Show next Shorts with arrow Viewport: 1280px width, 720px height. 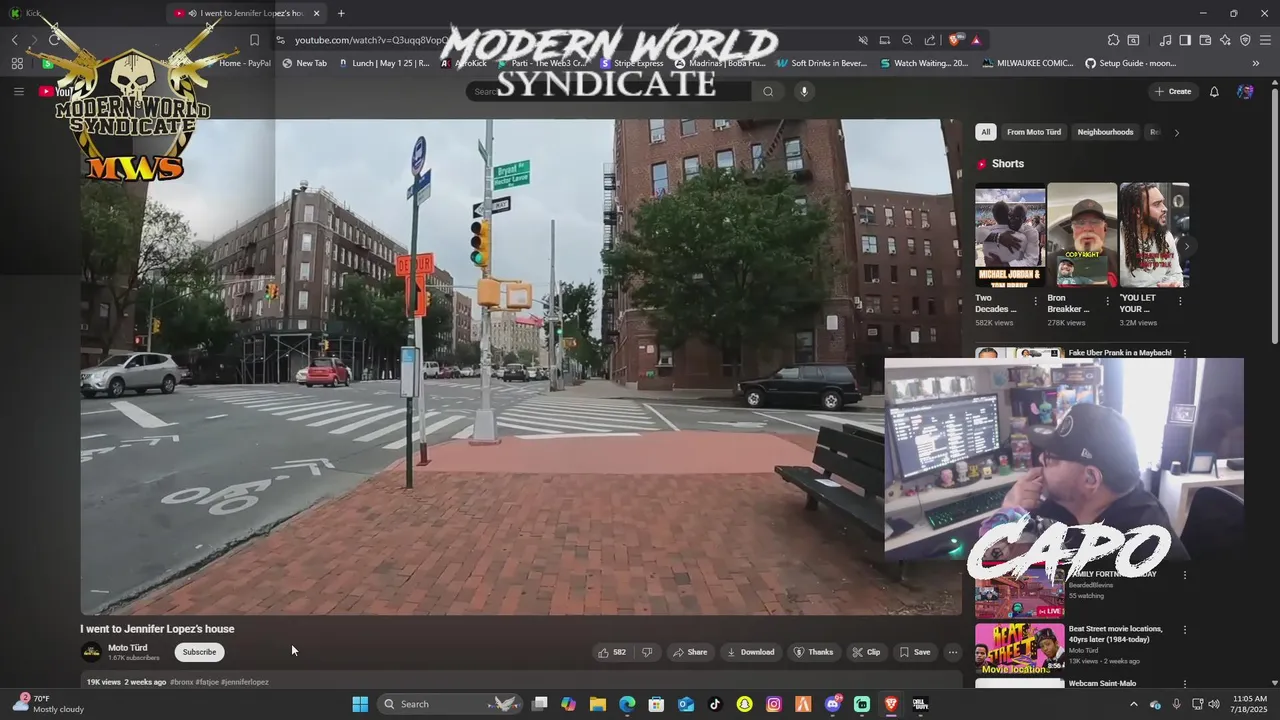[x=1186, y=245]
